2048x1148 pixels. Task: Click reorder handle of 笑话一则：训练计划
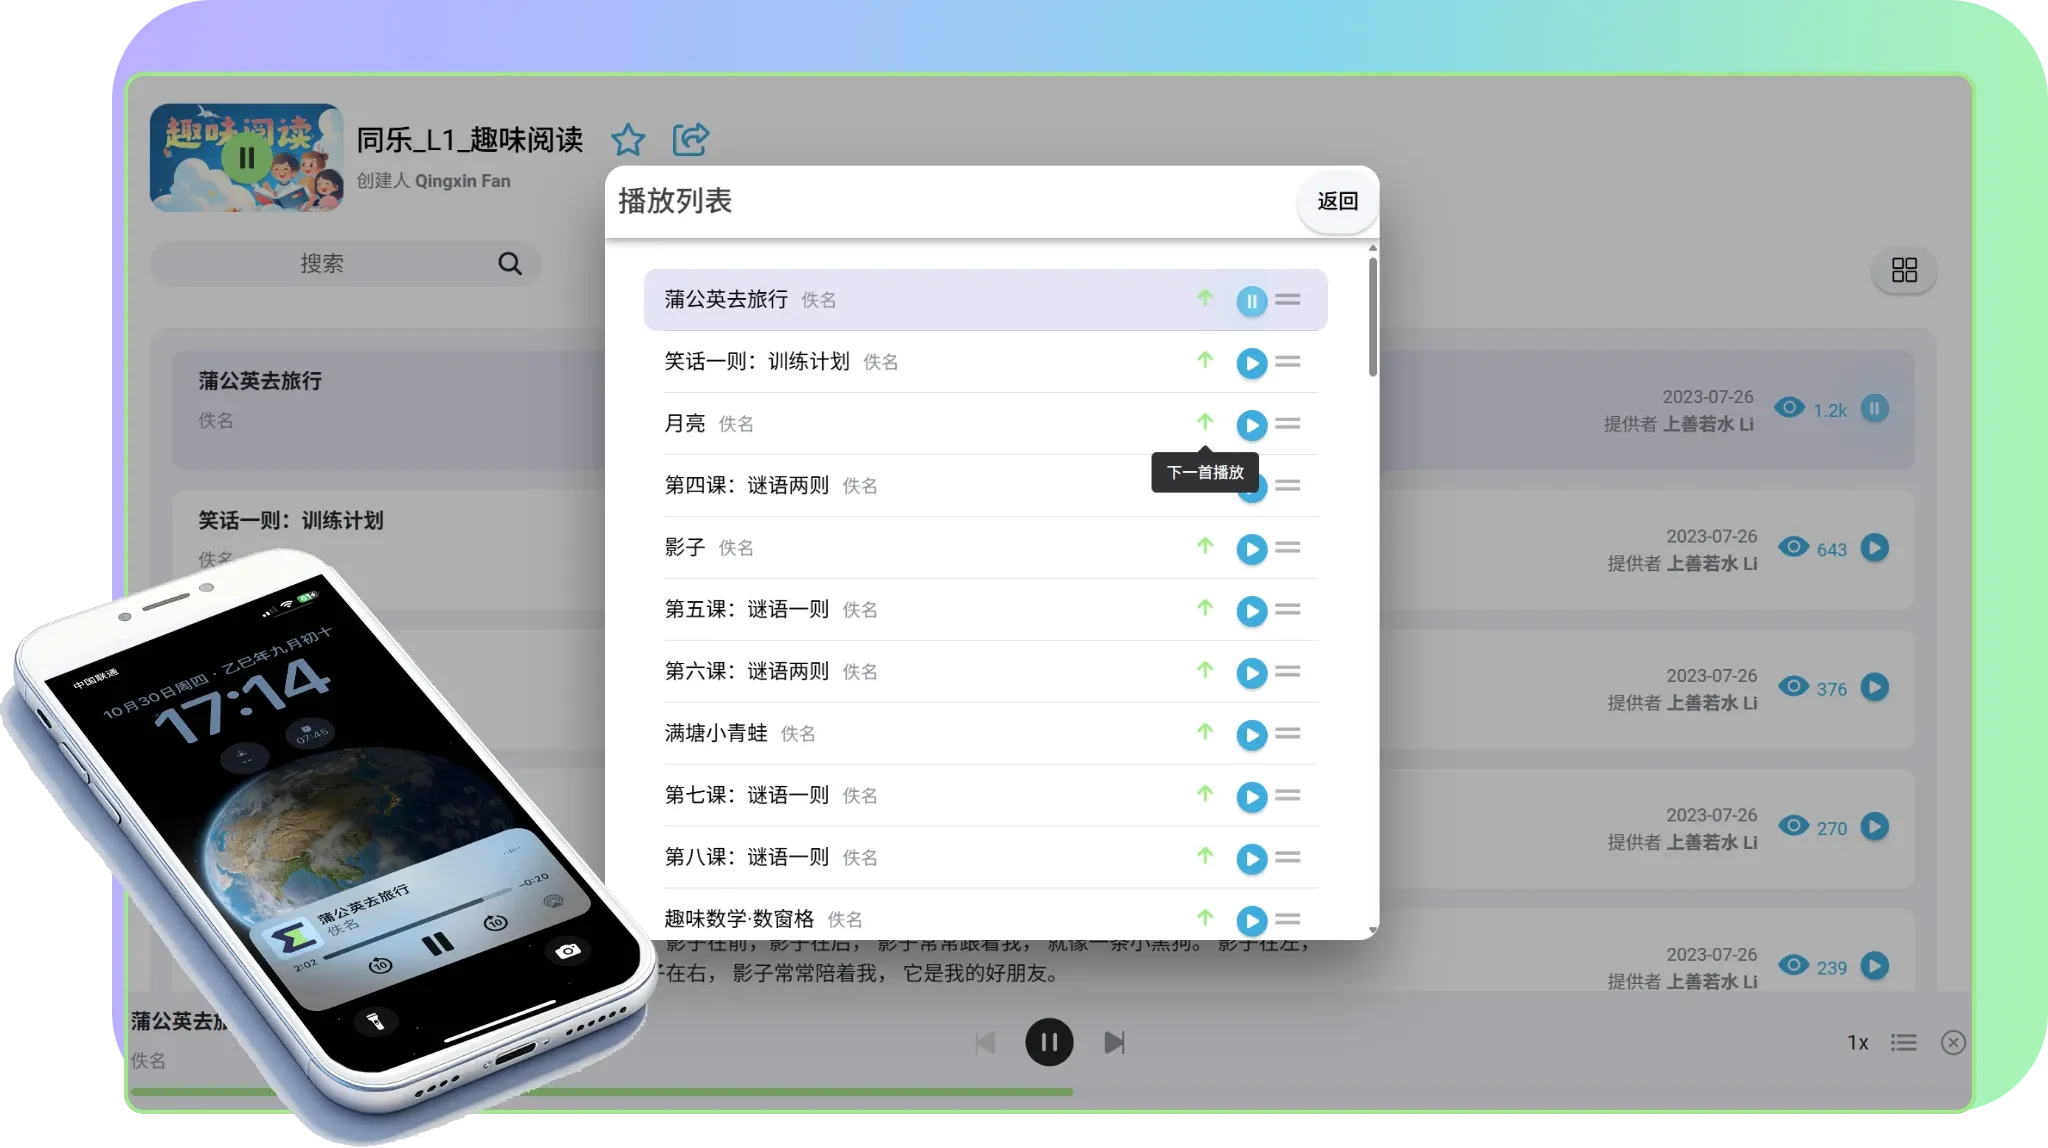pos(1288,361)
